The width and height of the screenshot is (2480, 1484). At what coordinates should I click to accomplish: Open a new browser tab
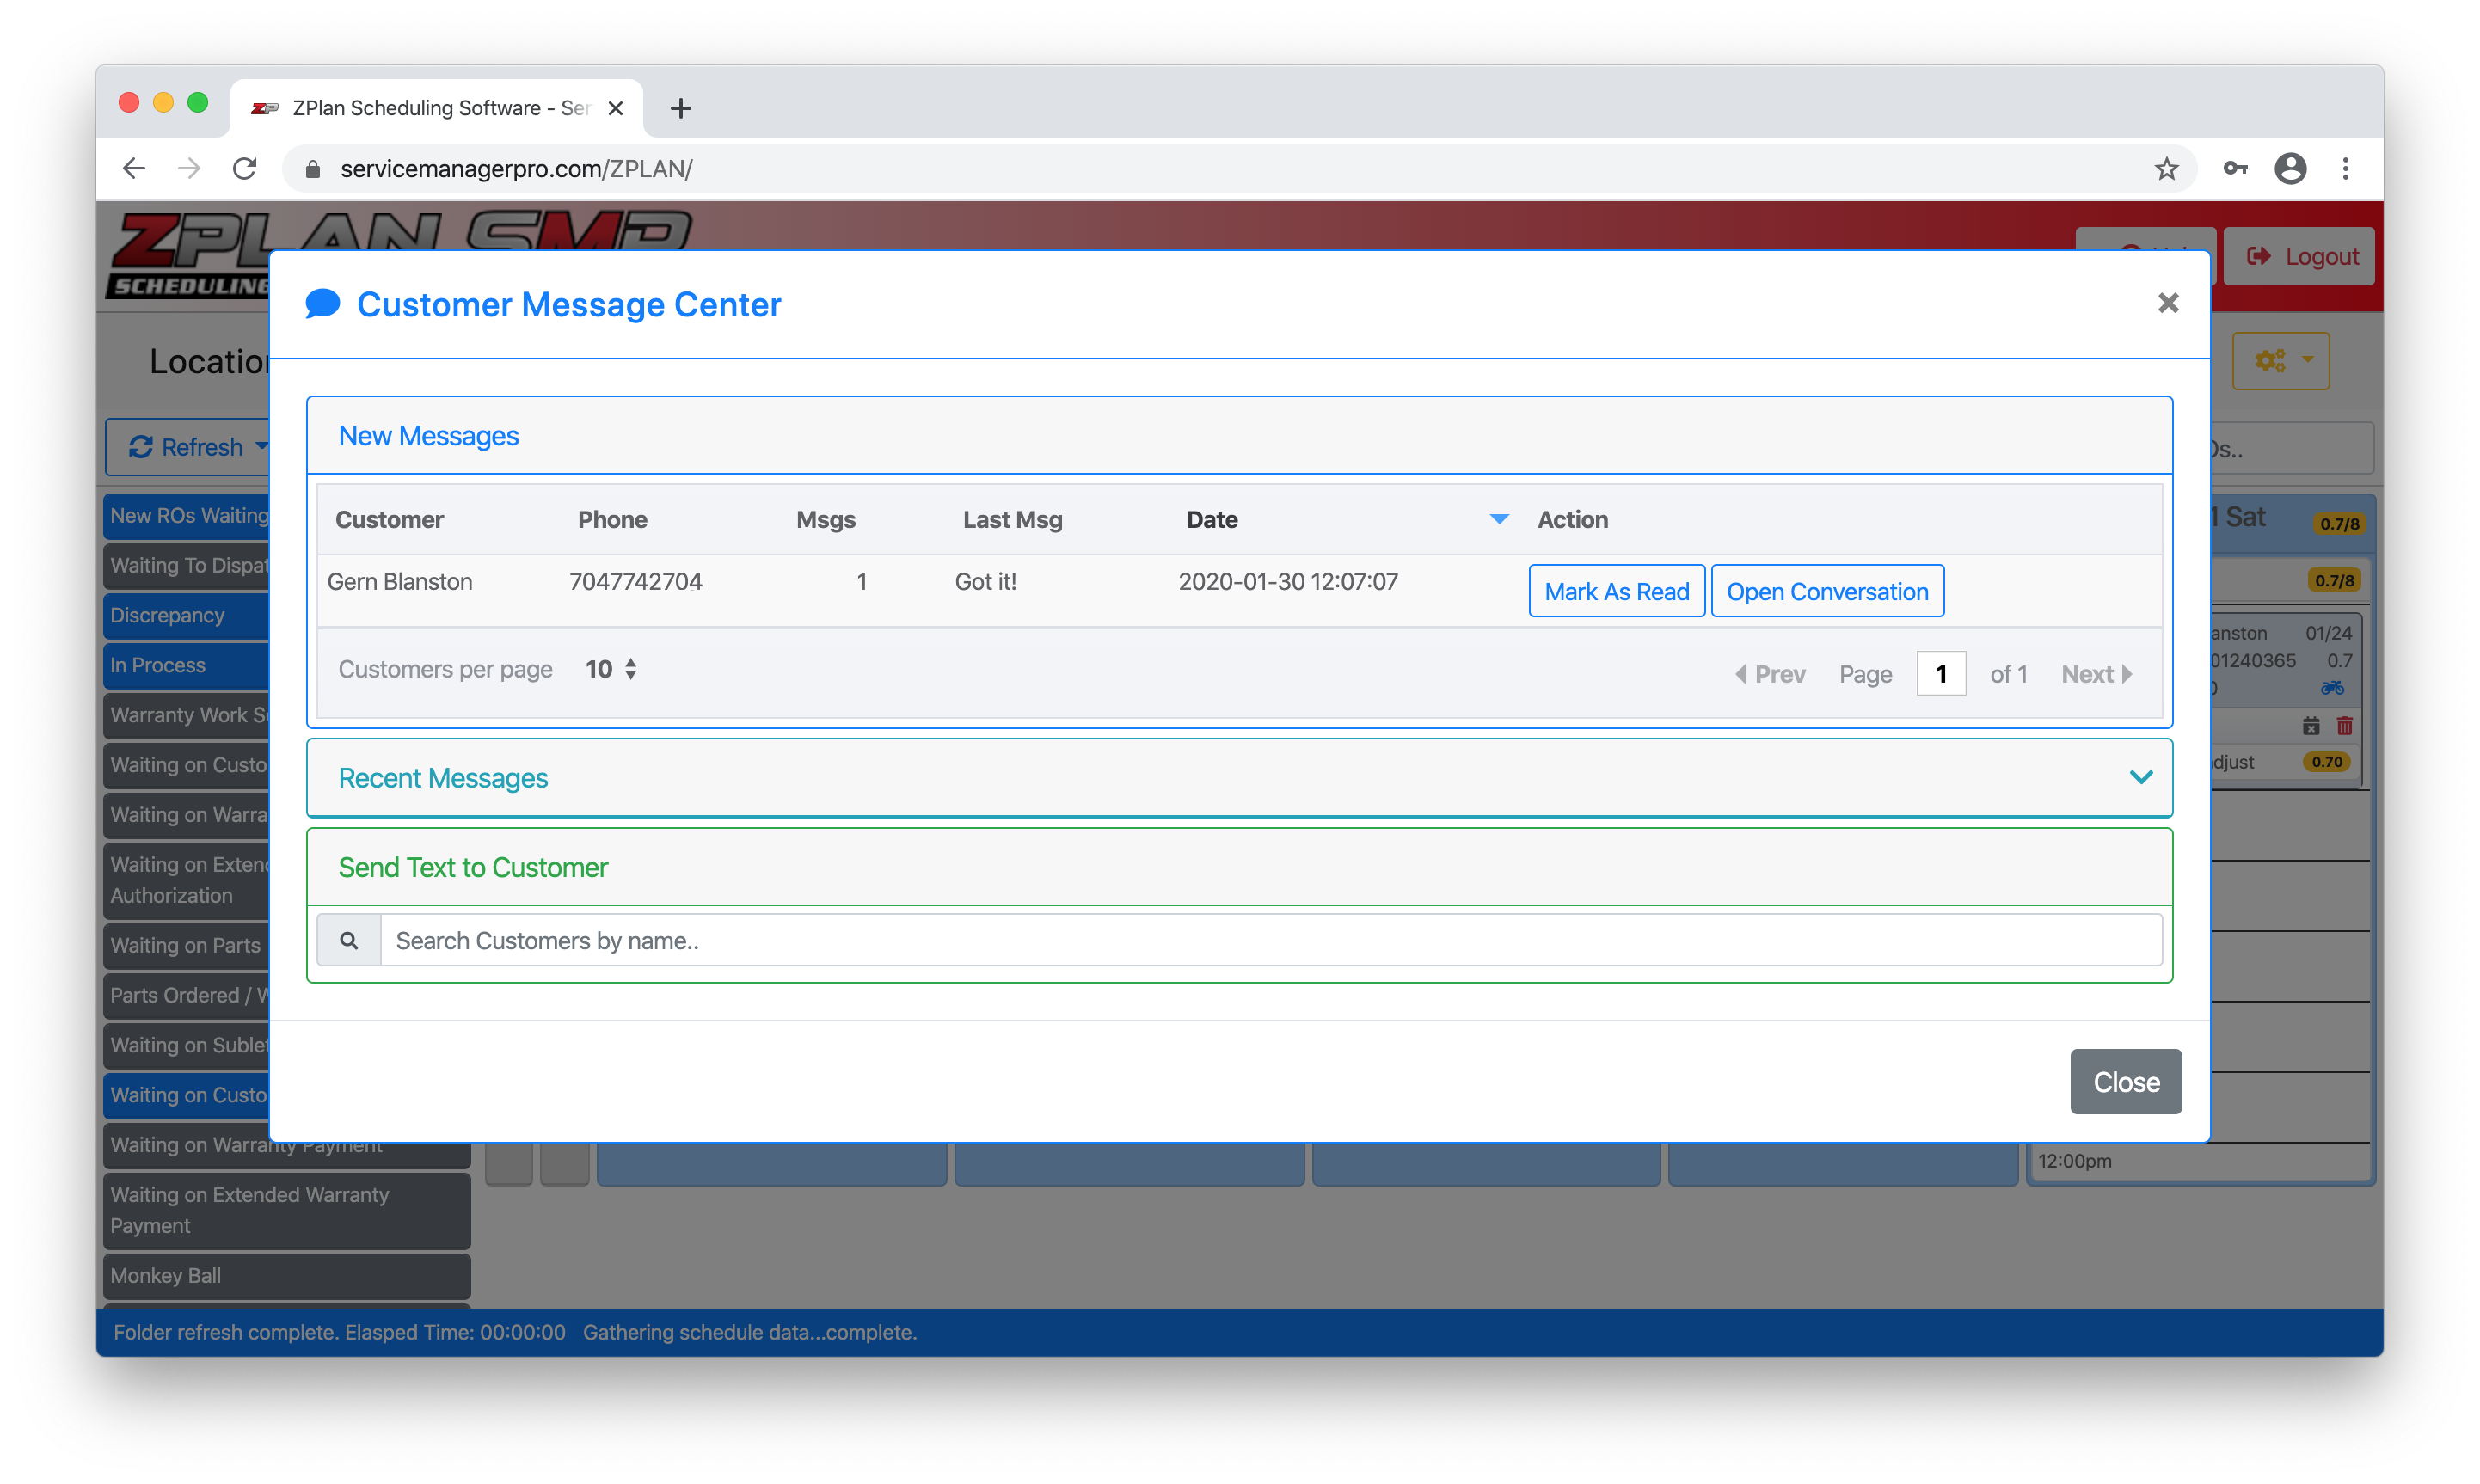(680, 108)
